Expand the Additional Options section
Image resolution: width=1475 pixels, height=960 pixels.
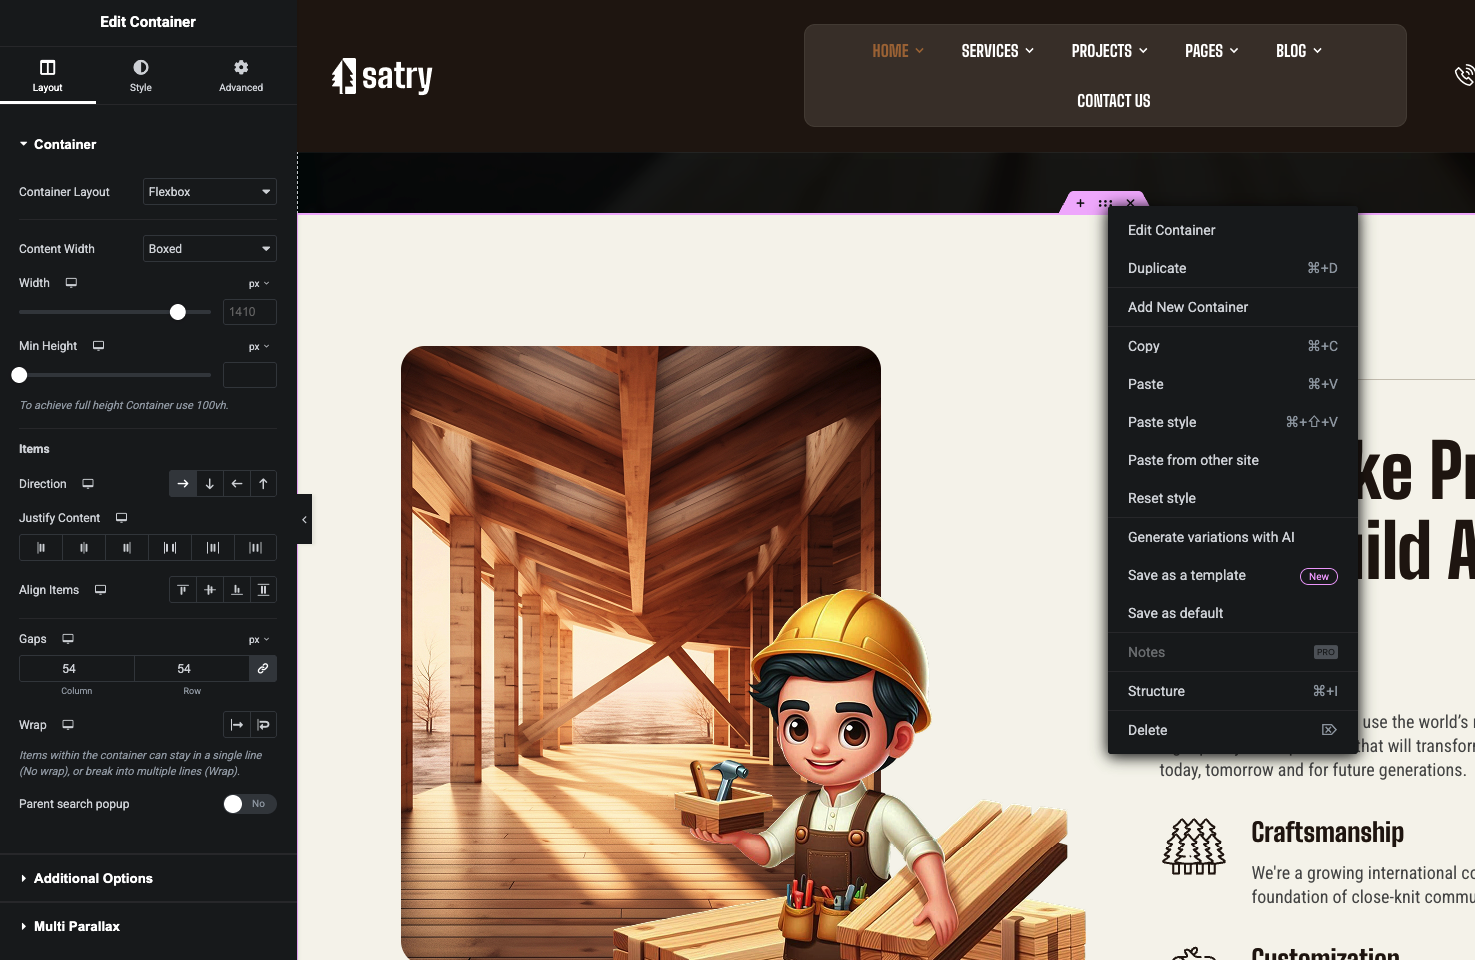[93, 878]
